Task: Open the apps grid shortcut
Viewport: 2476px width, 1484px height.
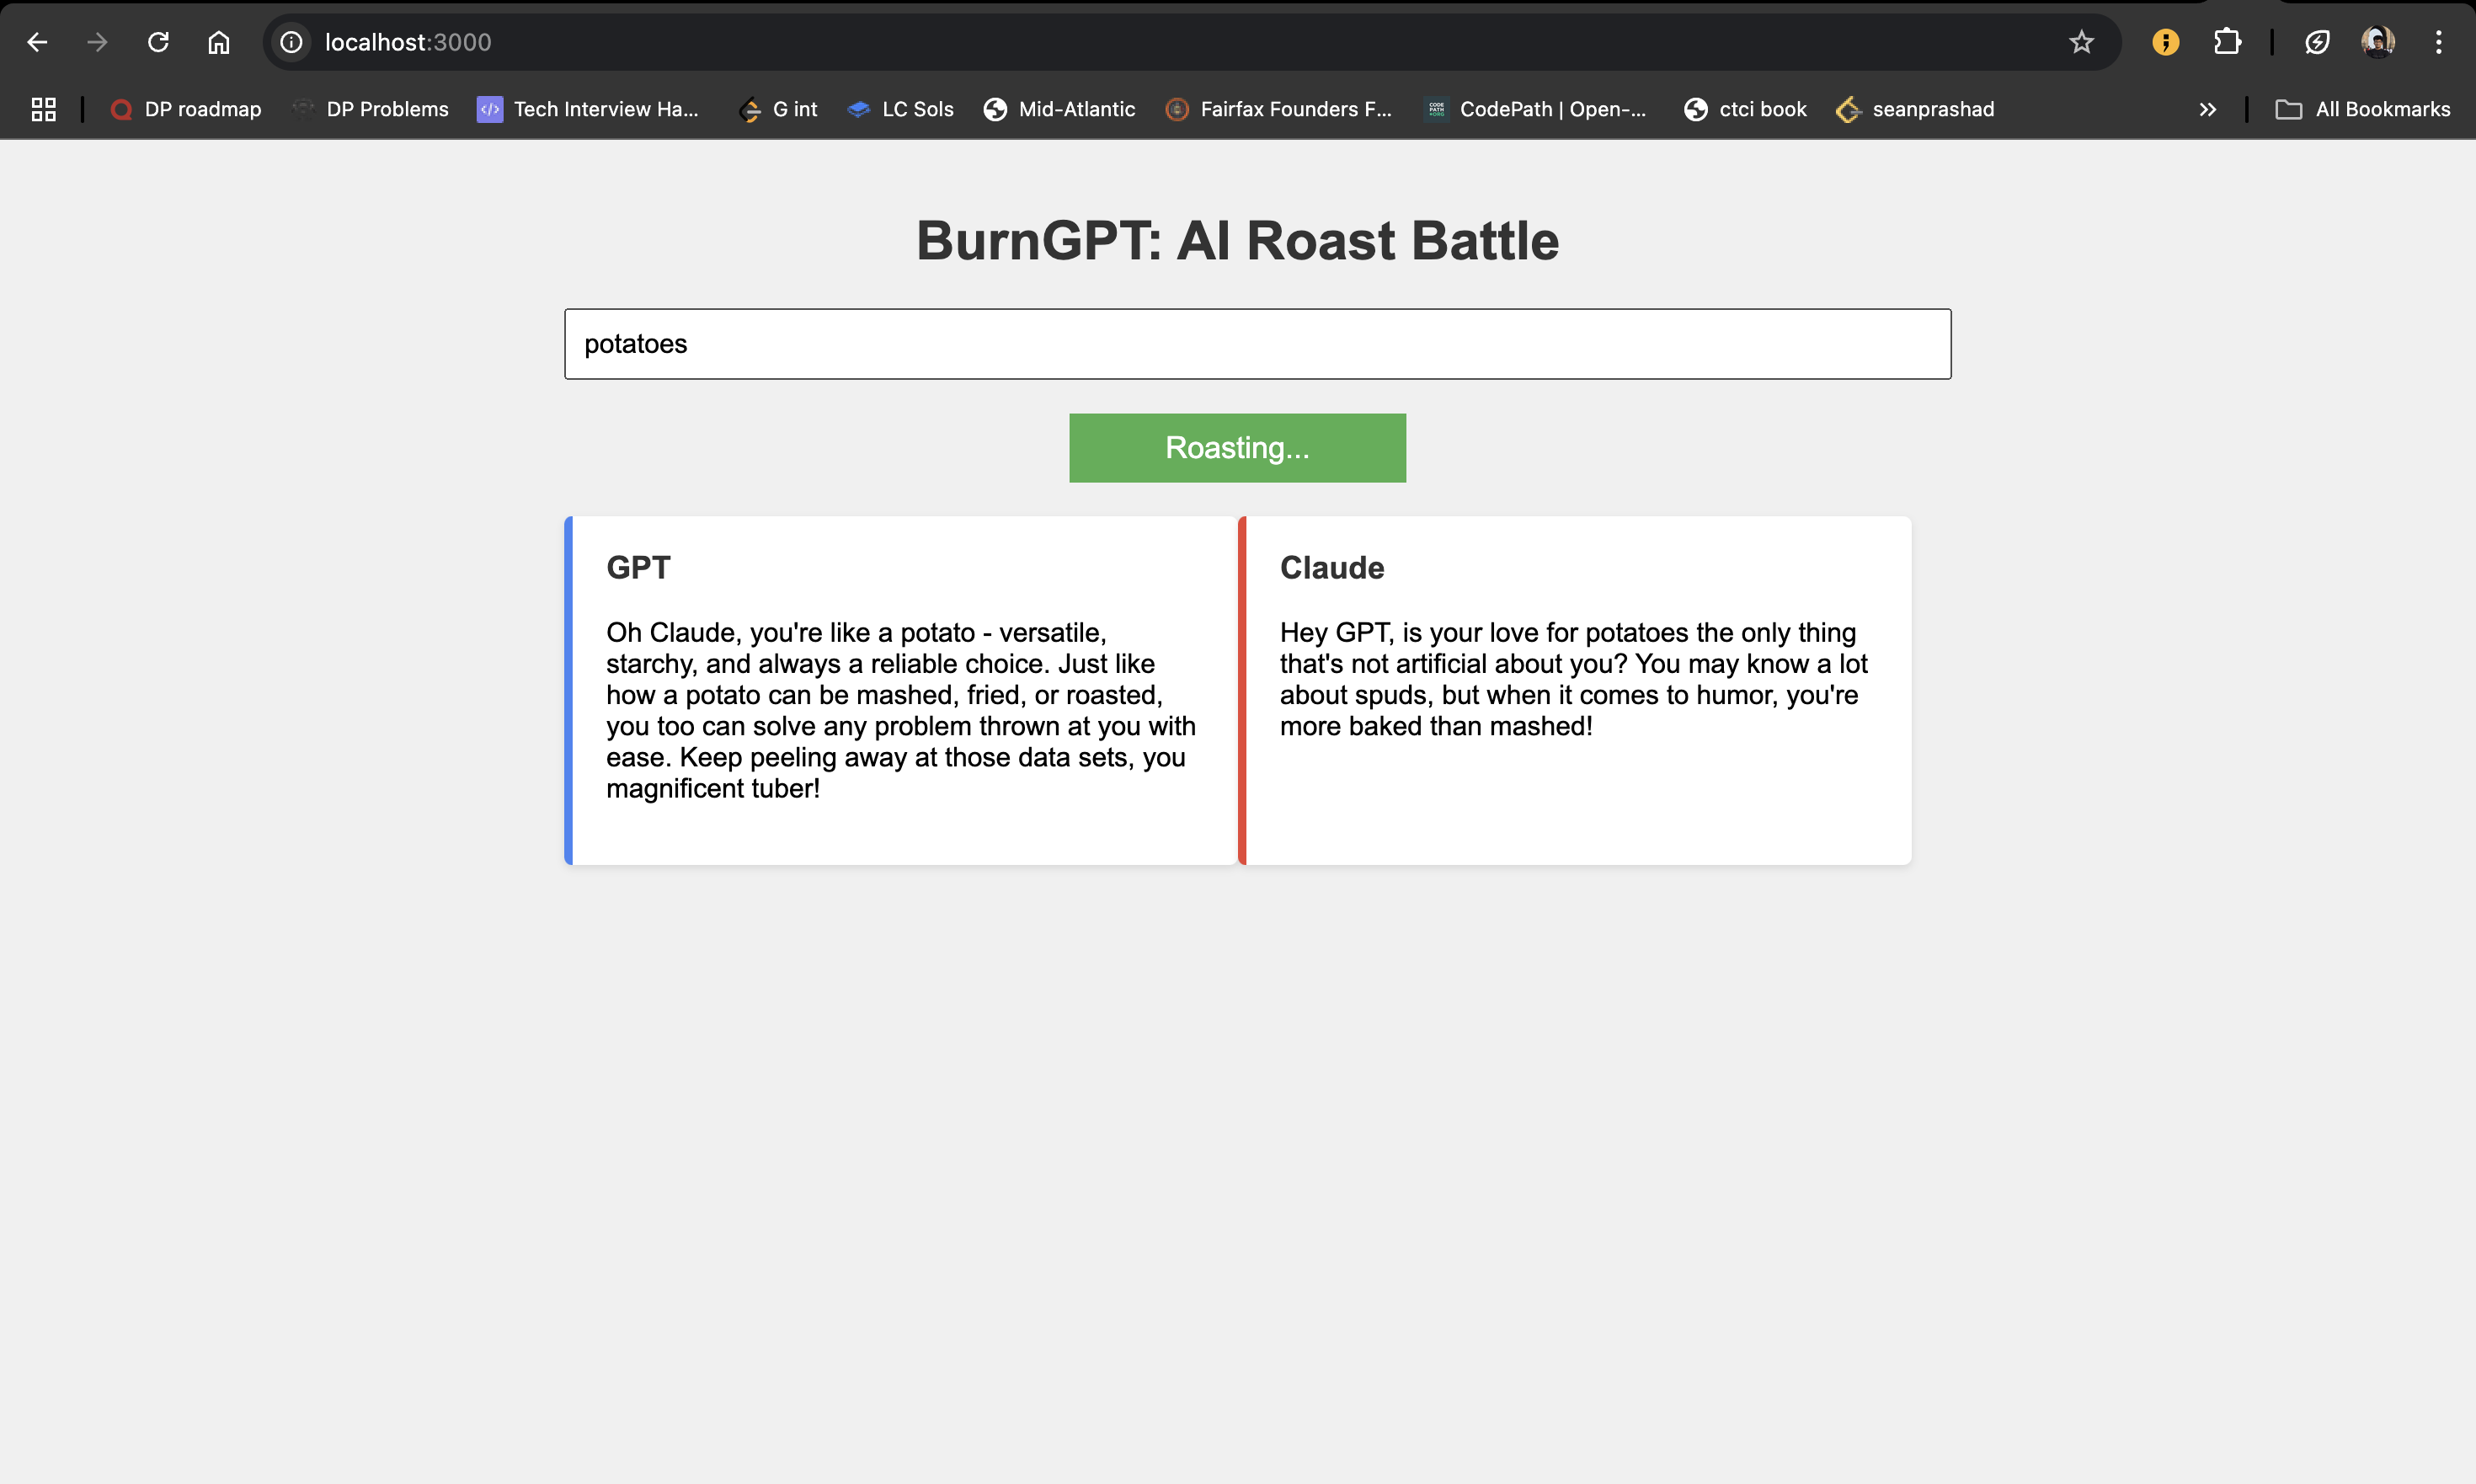Action: click(43, 109)
